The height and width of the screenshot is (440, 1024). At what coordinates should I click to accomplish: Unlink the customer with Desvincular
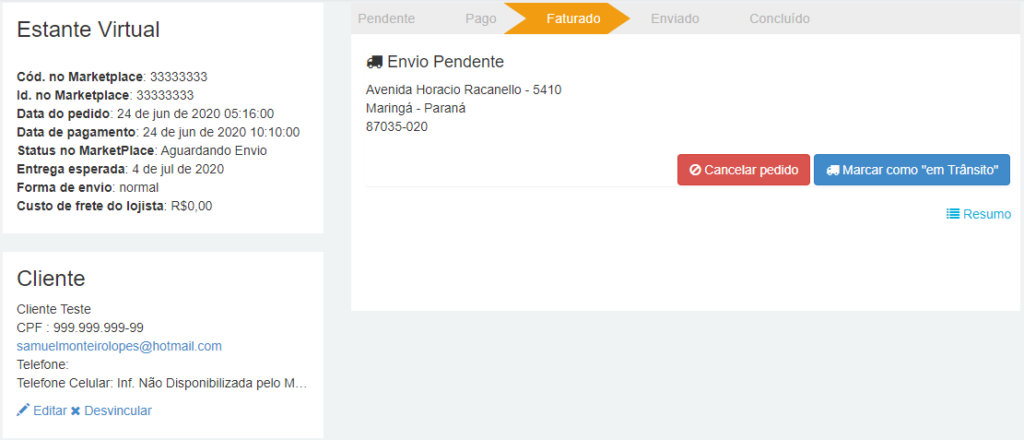[111, 411]
